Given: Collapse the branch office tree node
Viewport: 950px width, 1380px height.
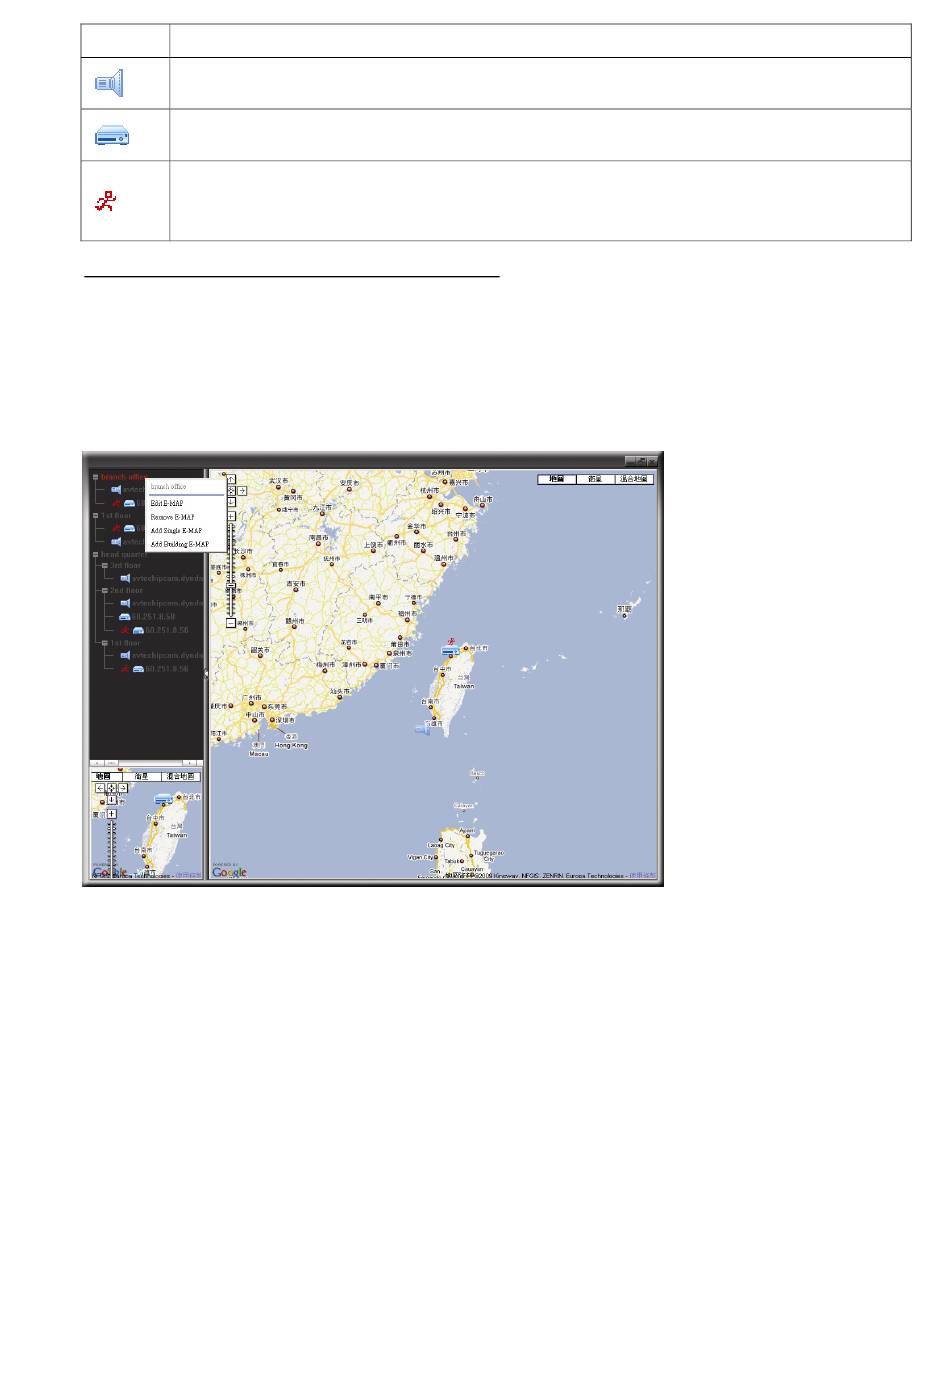Looking at the screenshot, I should 95,477.
